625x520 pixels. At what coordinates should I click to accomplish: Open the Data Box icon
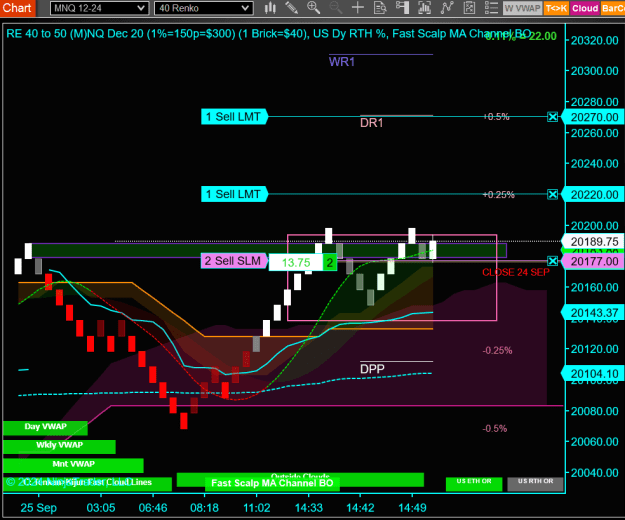pos(380,8)
